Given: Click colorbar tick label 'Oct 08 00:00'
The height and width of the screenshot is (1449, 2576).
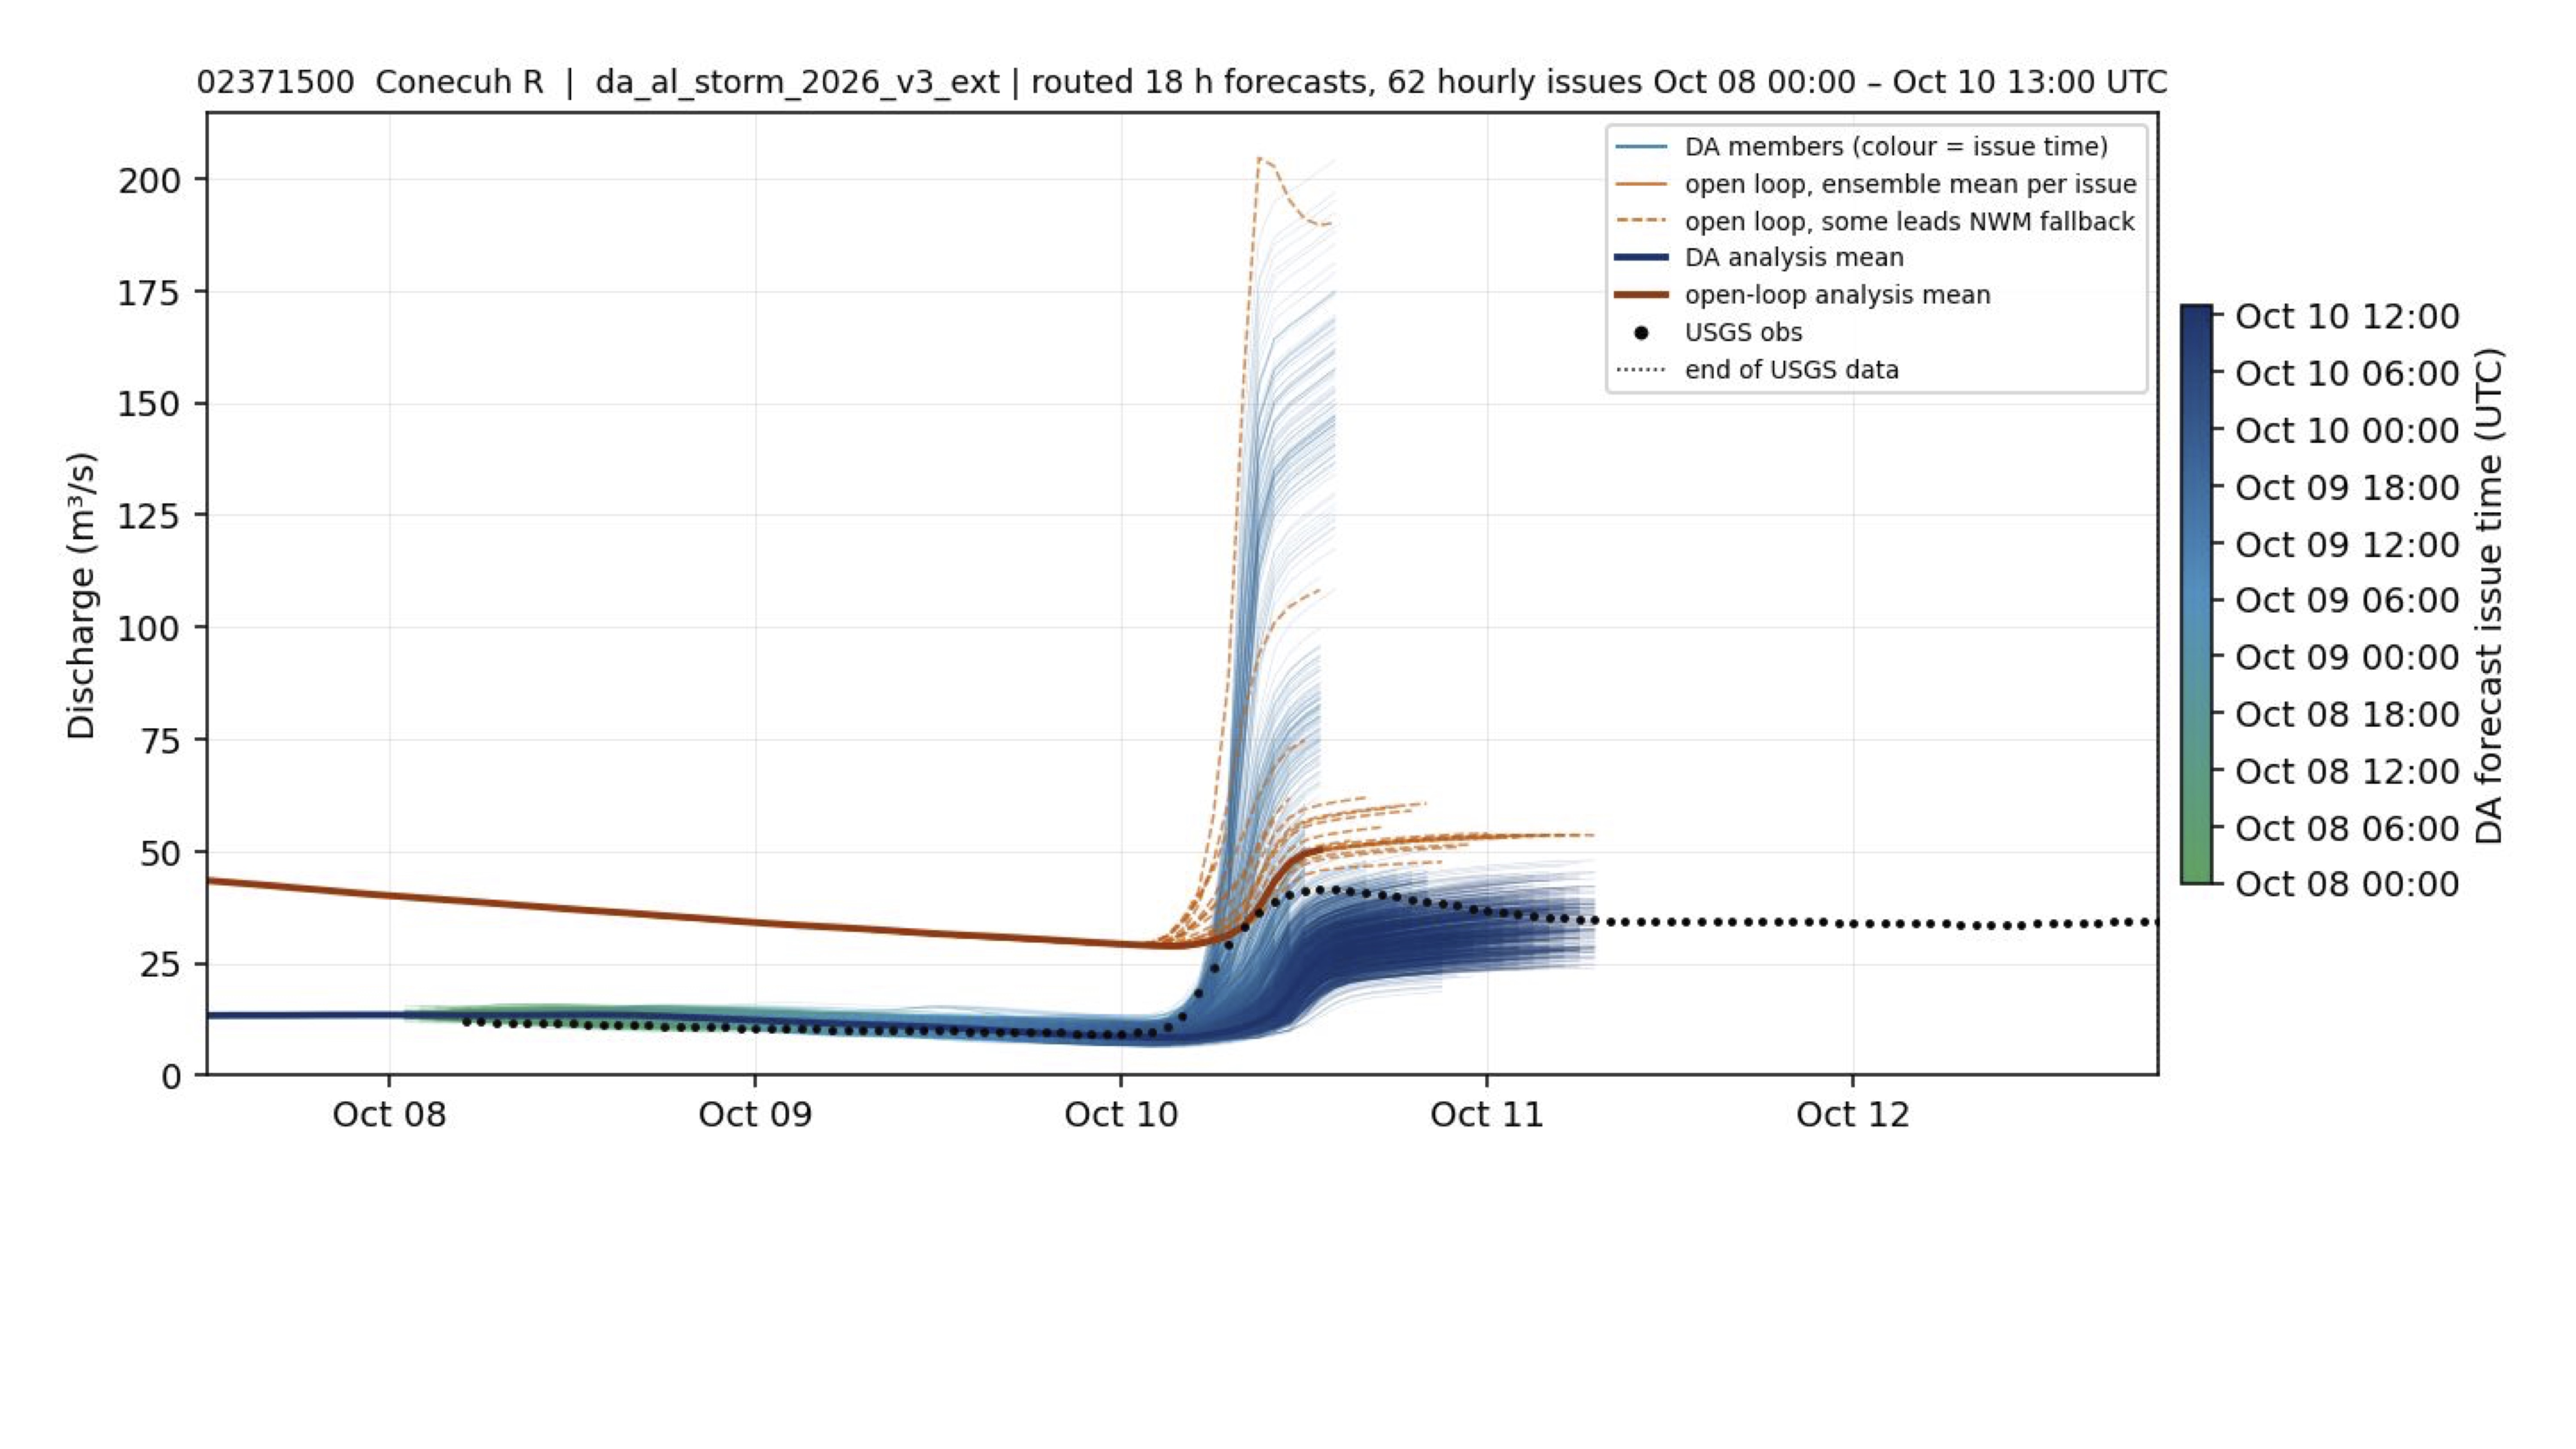Looking at the screenshot, I should coord(2347,884).
